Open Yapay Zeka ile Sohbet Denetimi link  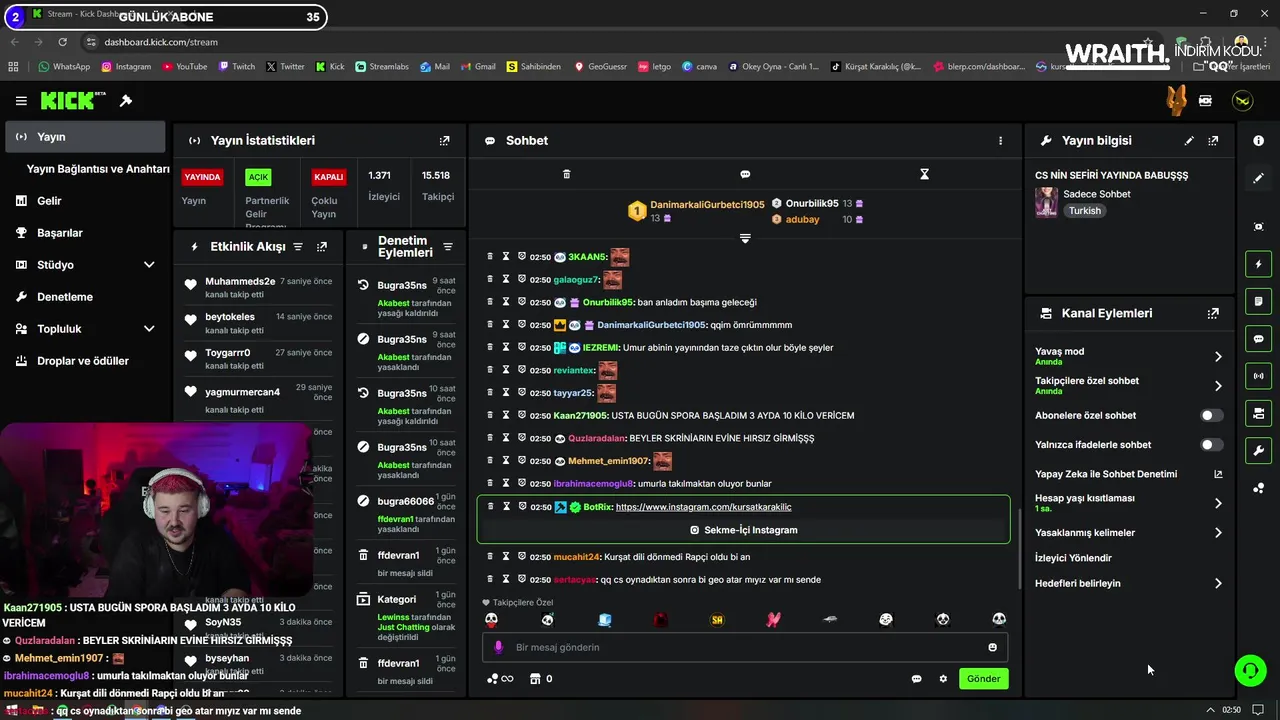pyautogui.click(x=1129, y=474)
